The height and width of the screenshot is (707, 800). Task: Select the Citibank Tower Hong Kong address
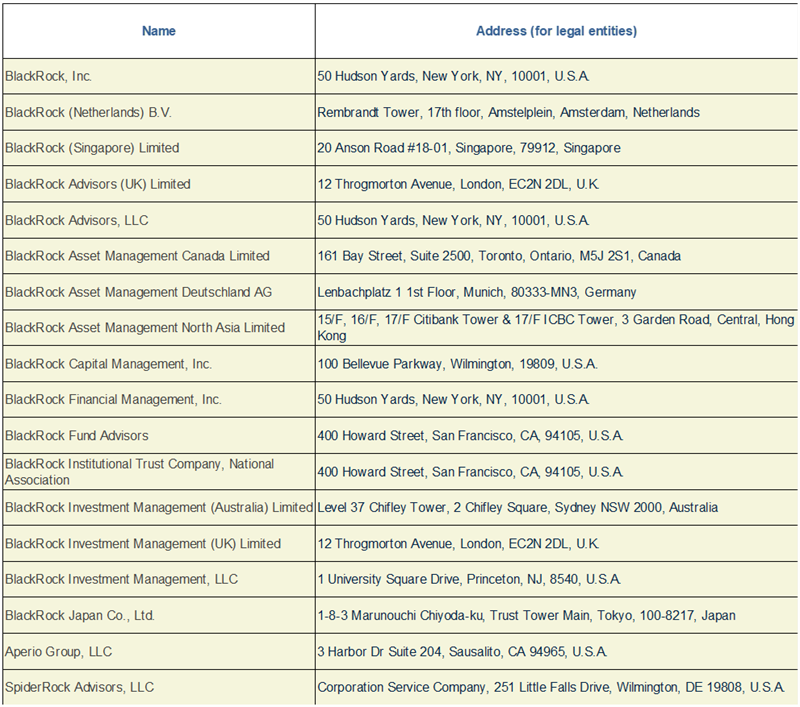coord(556,327)
